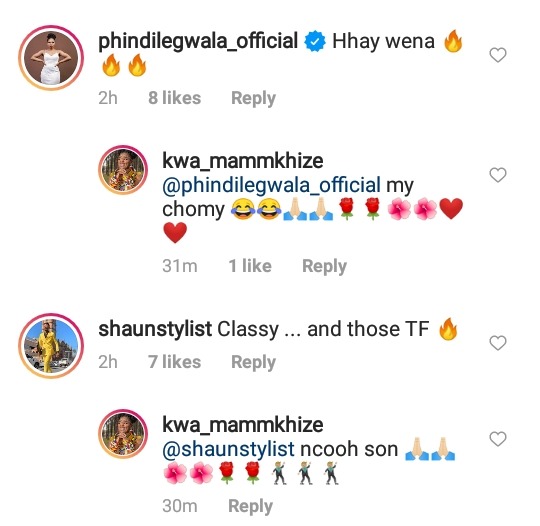This screenshot has width=540, height=526.
Task: View the 1 like on kwa_mammkhize's reply
Action: coord(250,266)
